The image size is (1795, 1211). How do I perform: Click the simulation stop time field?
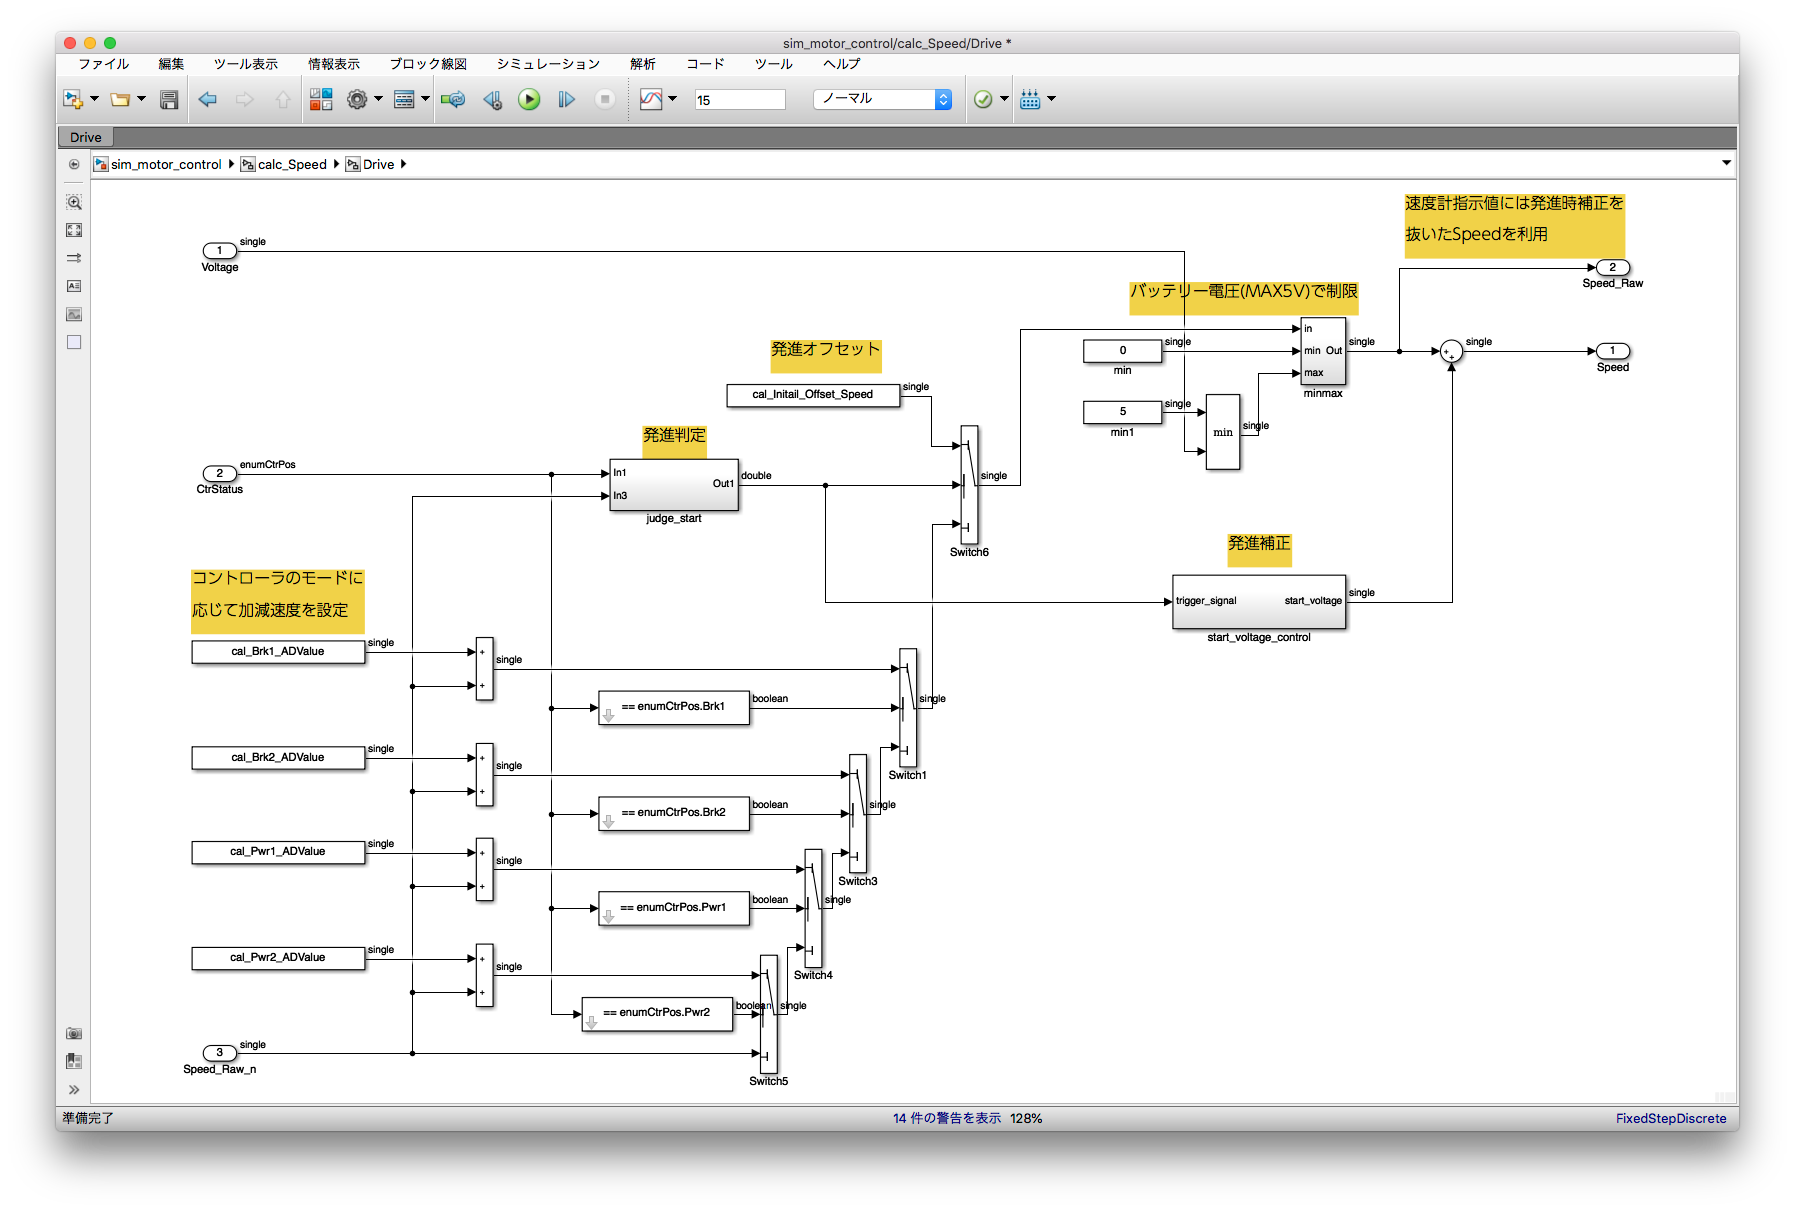[x=740, y=100]
